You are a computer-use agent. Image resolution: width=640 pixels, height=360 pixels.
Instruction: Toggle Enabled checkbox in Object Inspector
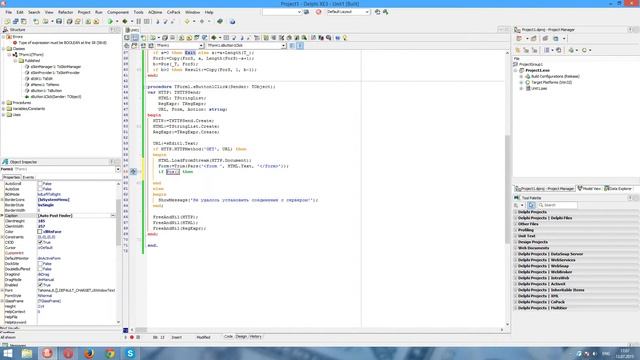[x=40, y=285]
